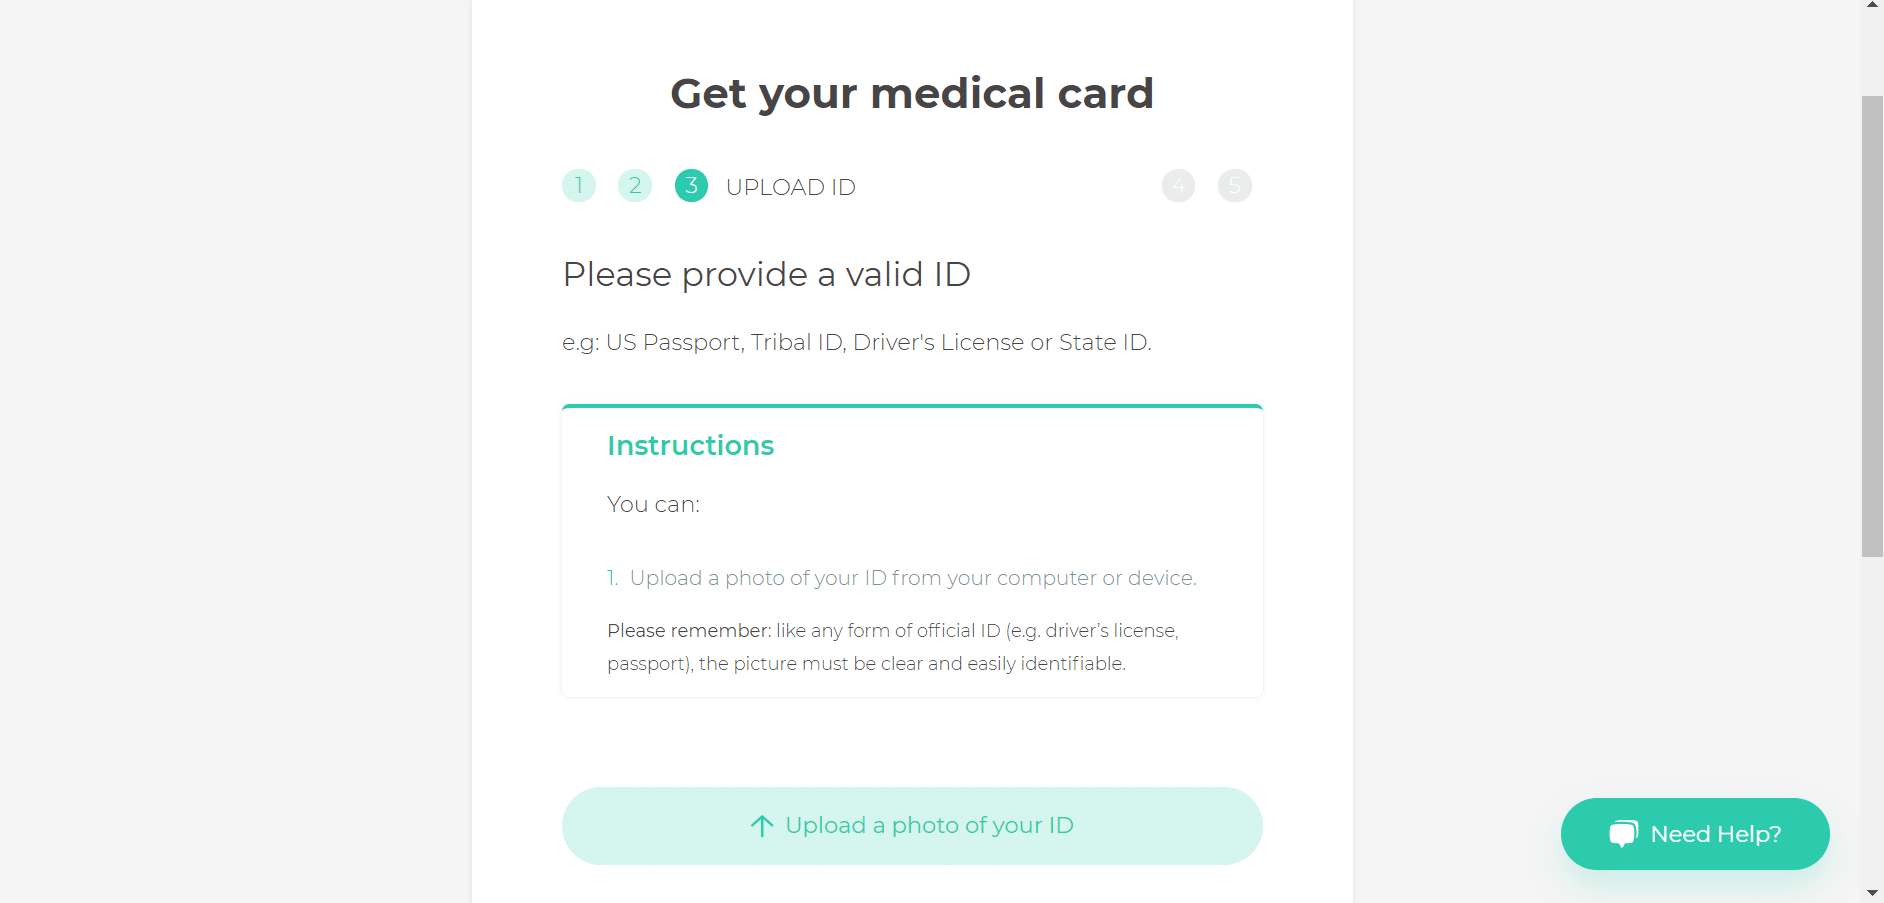
Task: Jump to greyed-out step 4 circle
Action: [x=1178, y=186]
